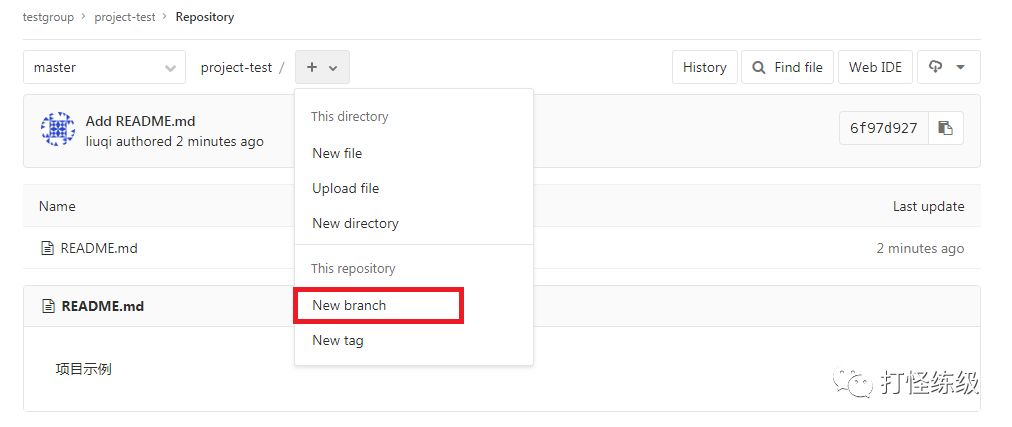Open the master branch dropdown
Image resolution: width=1012 pixels, height=427 pixels.
coord(105,67)
